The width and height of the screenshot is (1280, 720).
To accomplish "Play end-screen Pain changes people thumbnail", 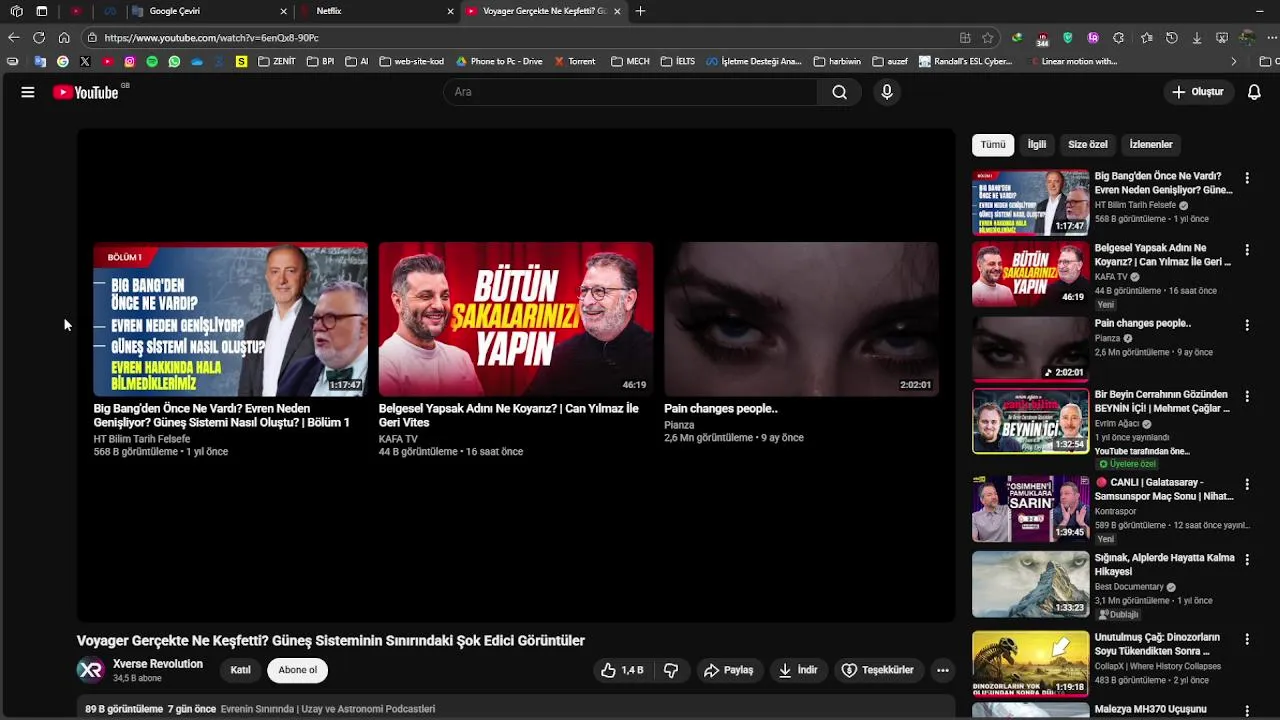I will click(801, 319).
